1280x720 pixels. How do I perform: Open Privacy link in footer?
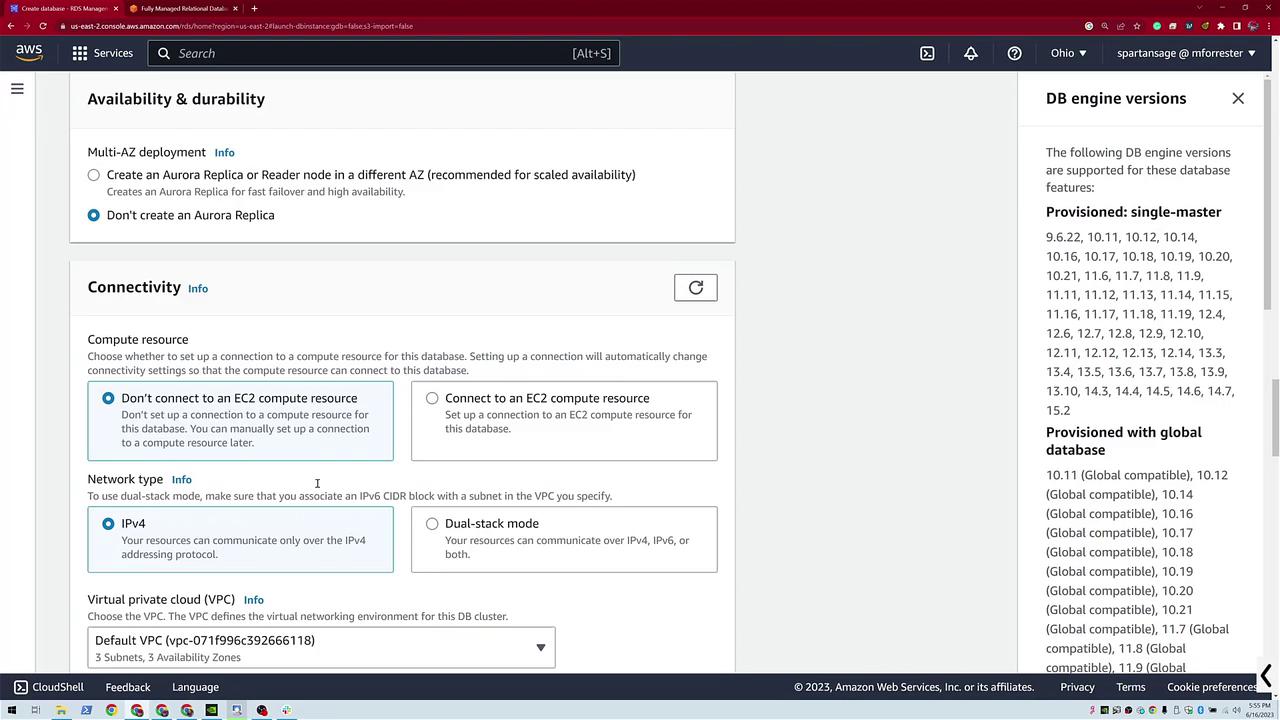coord(1077,687)
